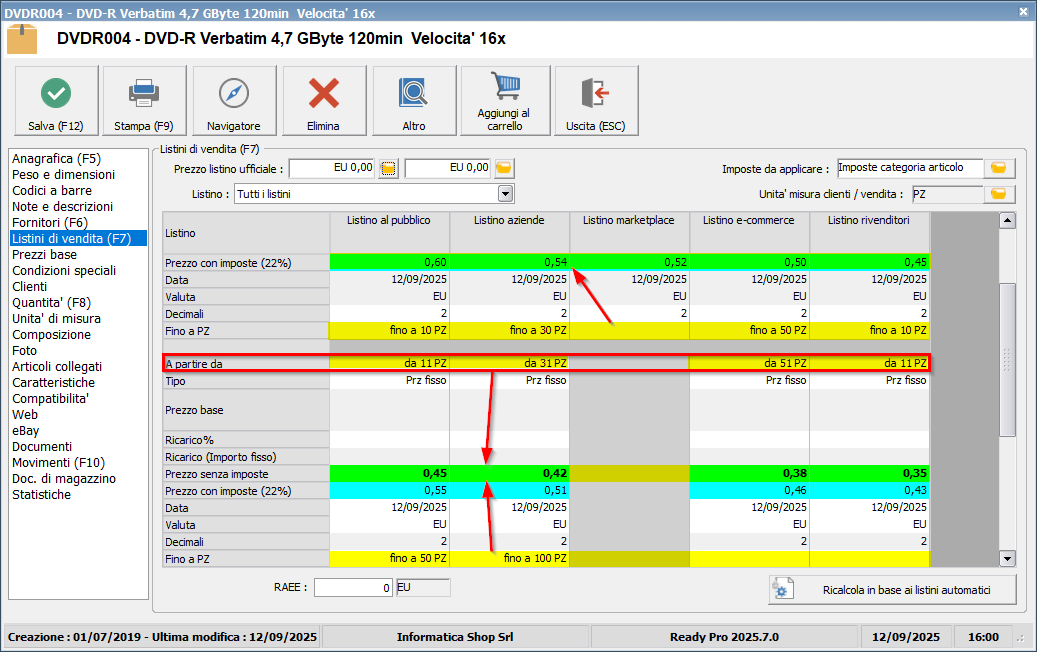Open the Prezzi base section
Screen dimensions: 1037x652
pos(44,254)
